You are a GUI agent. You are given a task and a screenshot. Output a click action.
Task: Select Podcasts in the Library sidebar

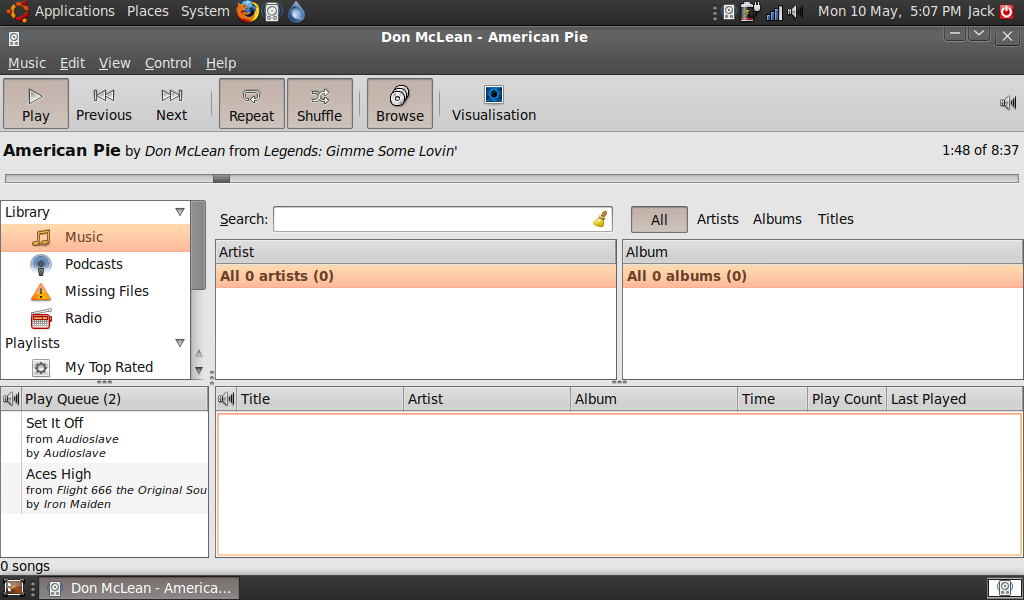point(95,264)
